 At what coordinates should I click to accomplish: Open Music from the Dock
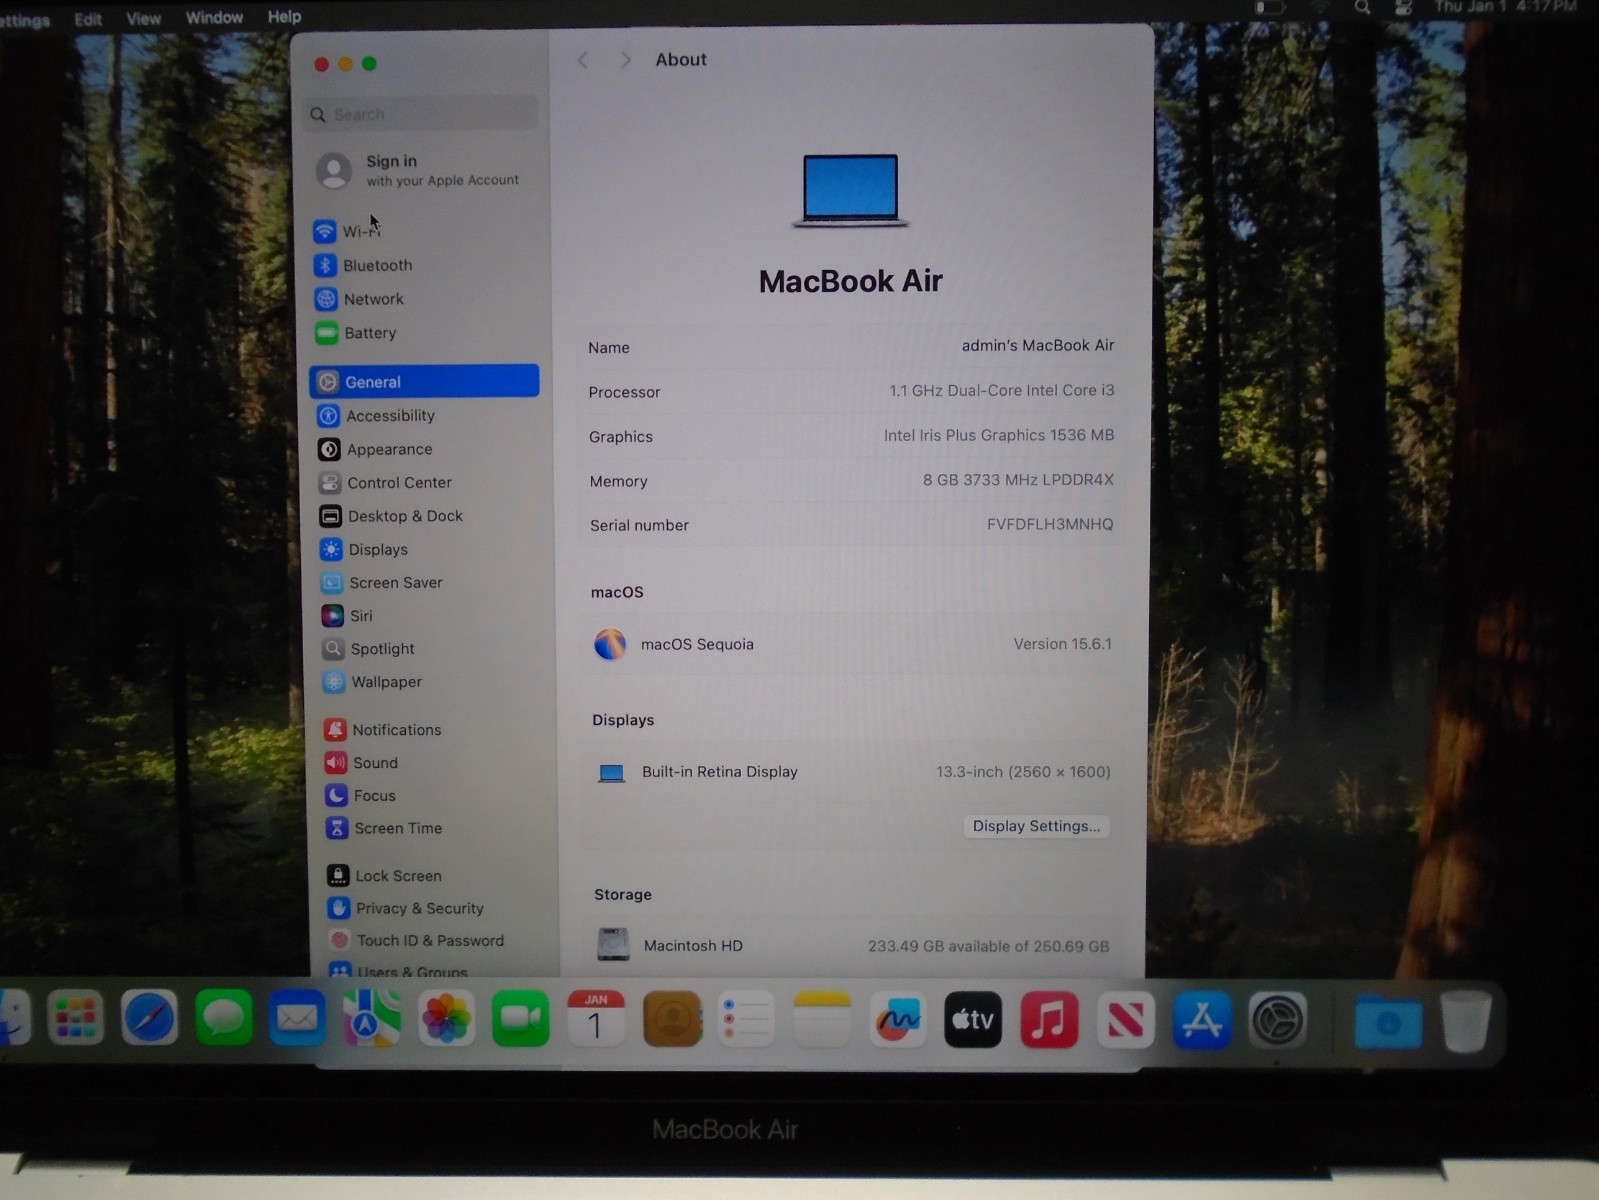(x=1049, y=1020)
